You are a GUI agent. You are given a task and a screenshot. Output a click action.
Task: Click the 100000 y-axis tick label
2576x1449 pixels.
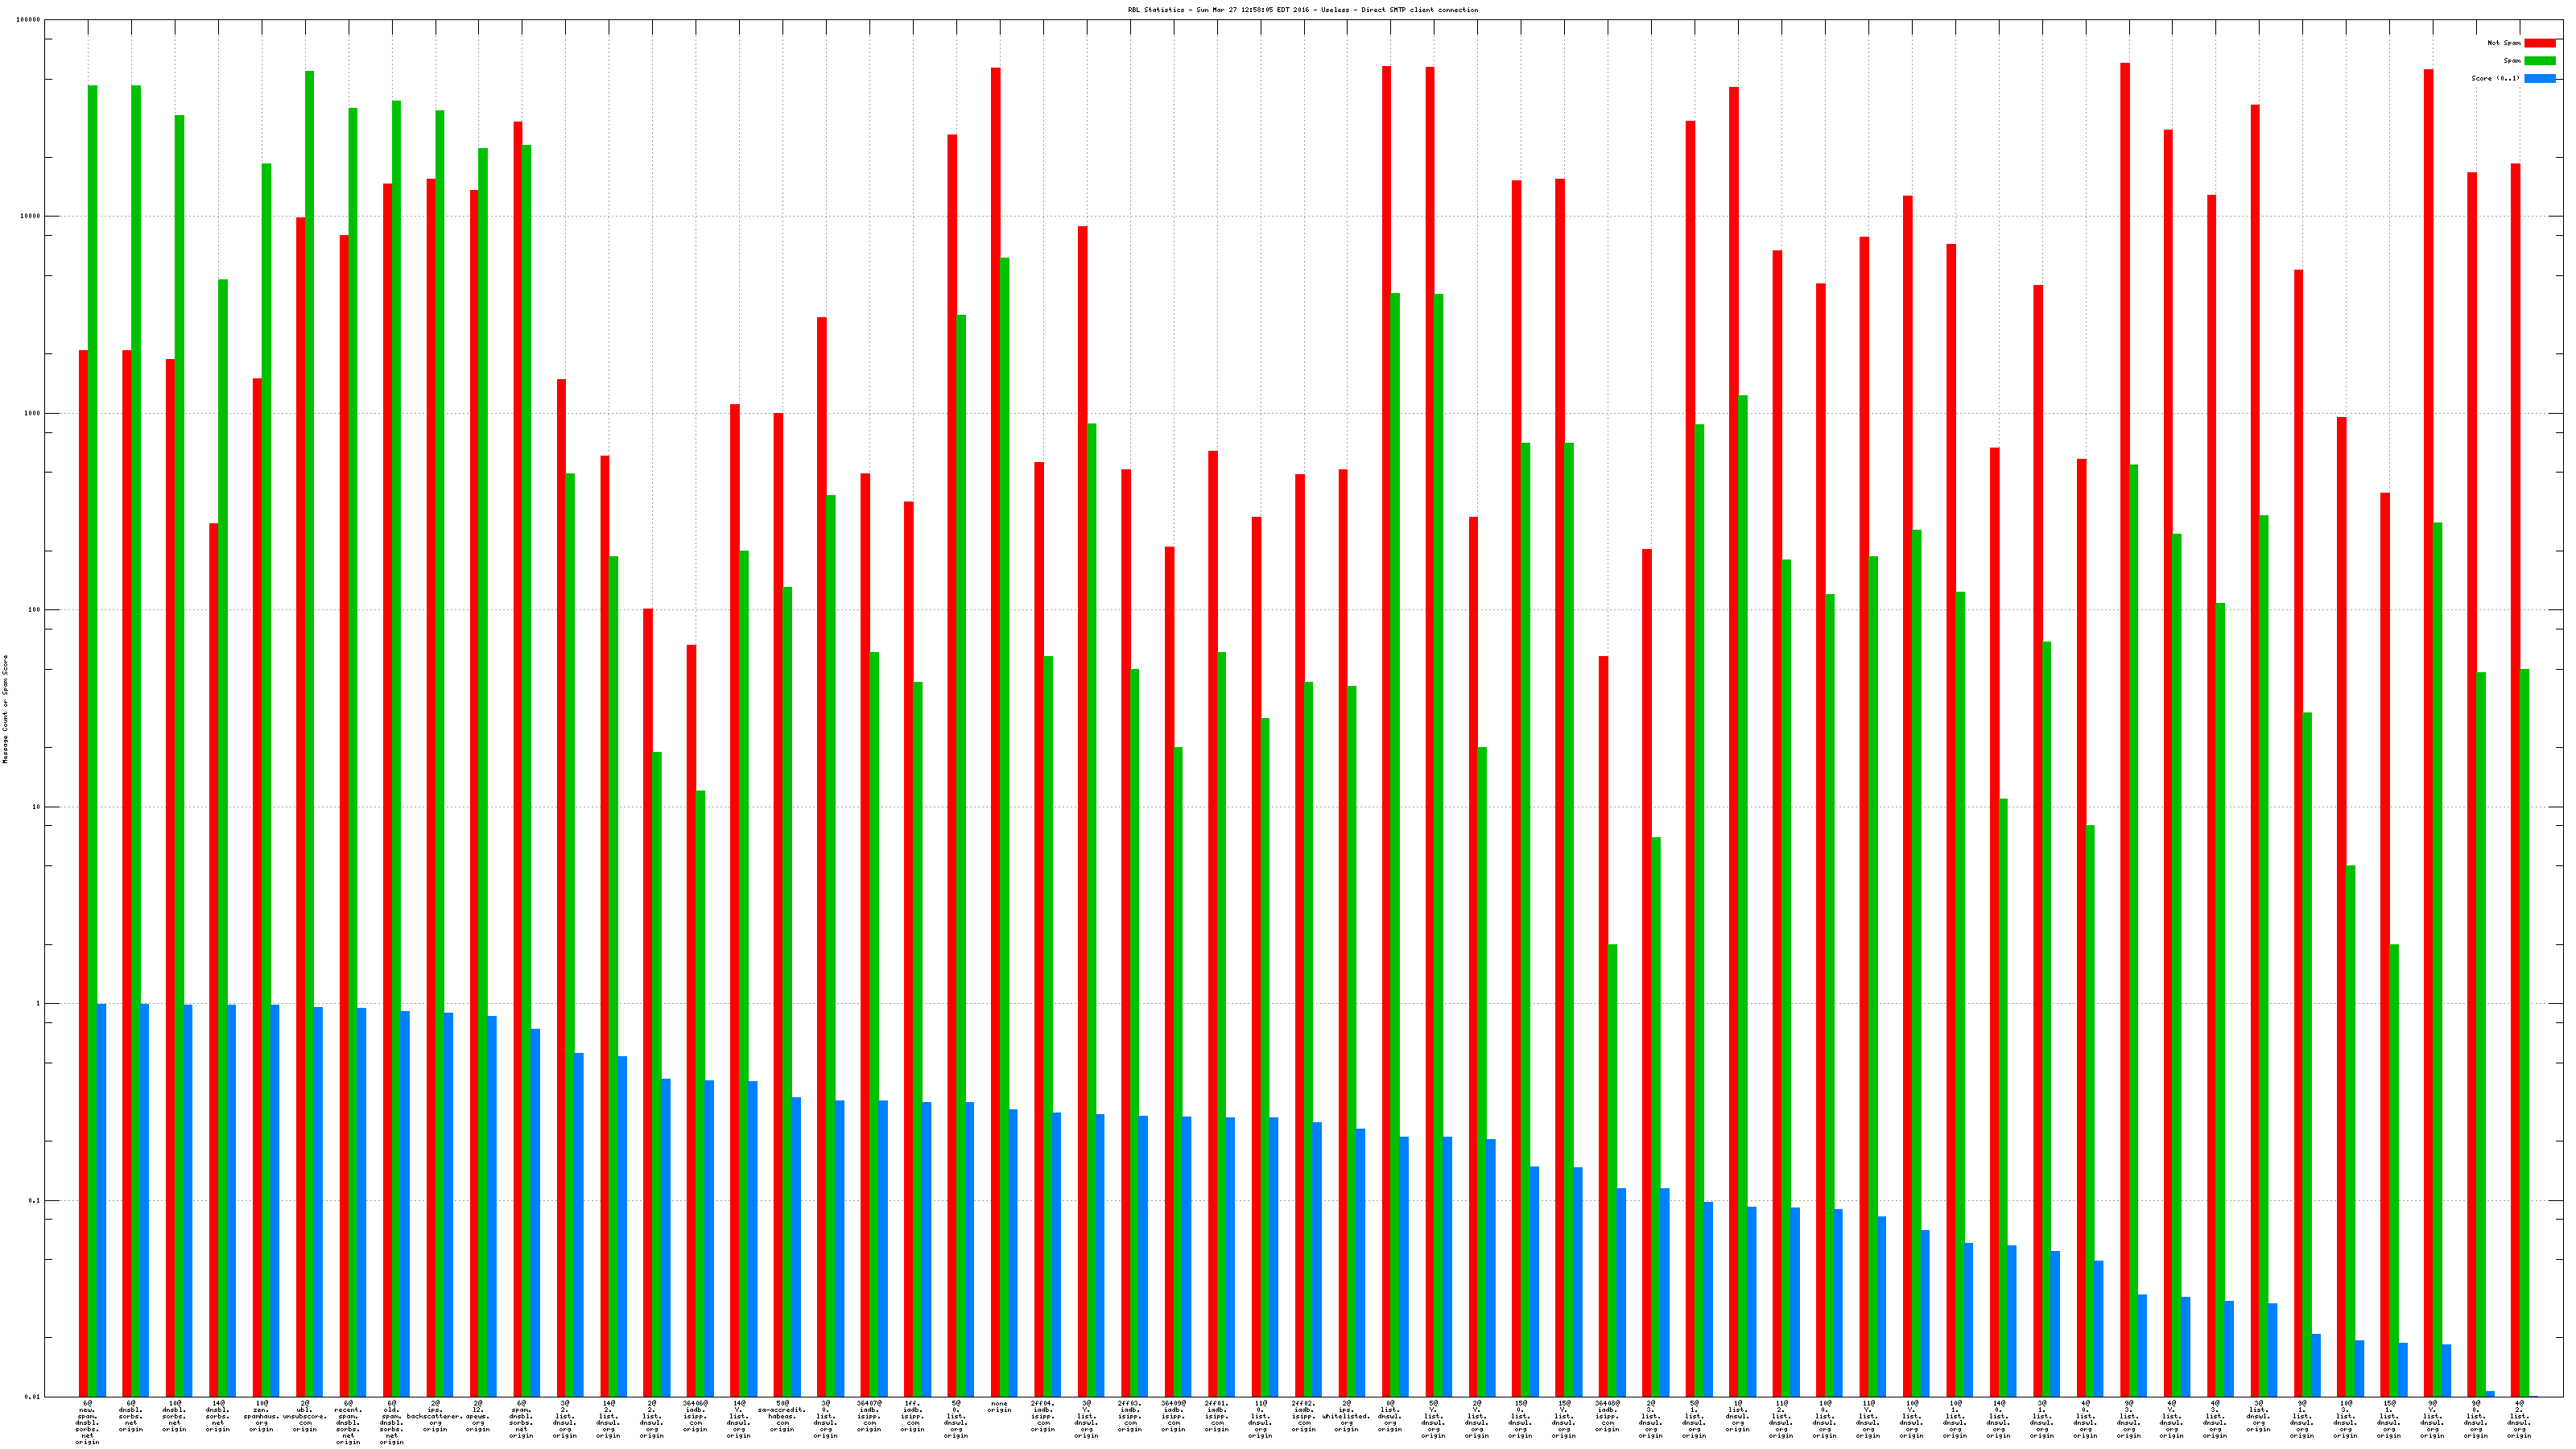(x=29, y=20)
